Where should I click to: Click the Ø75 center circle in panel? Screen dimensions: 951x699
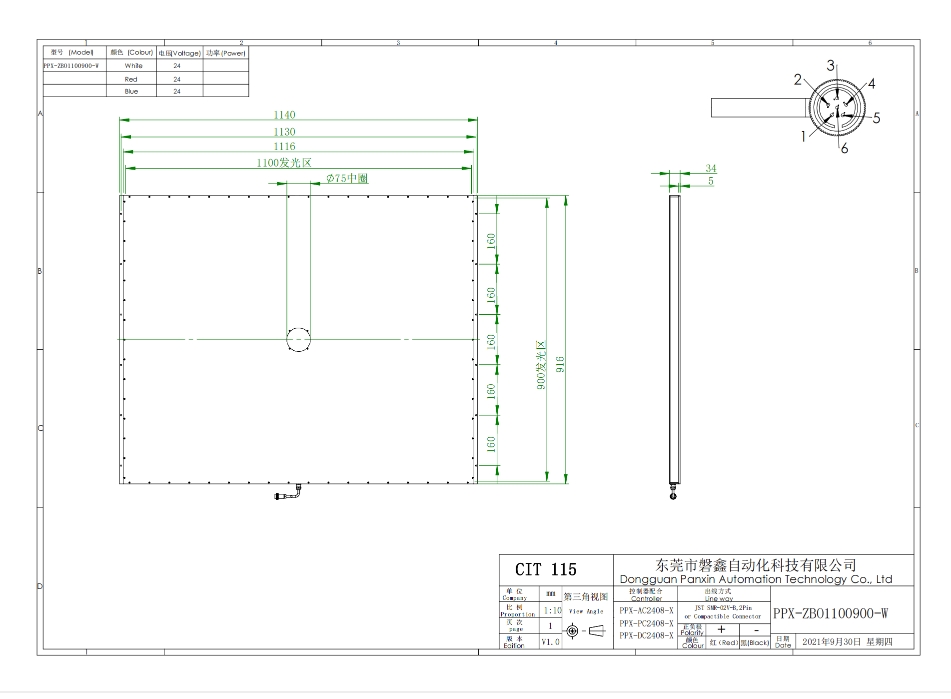point(299,339)
